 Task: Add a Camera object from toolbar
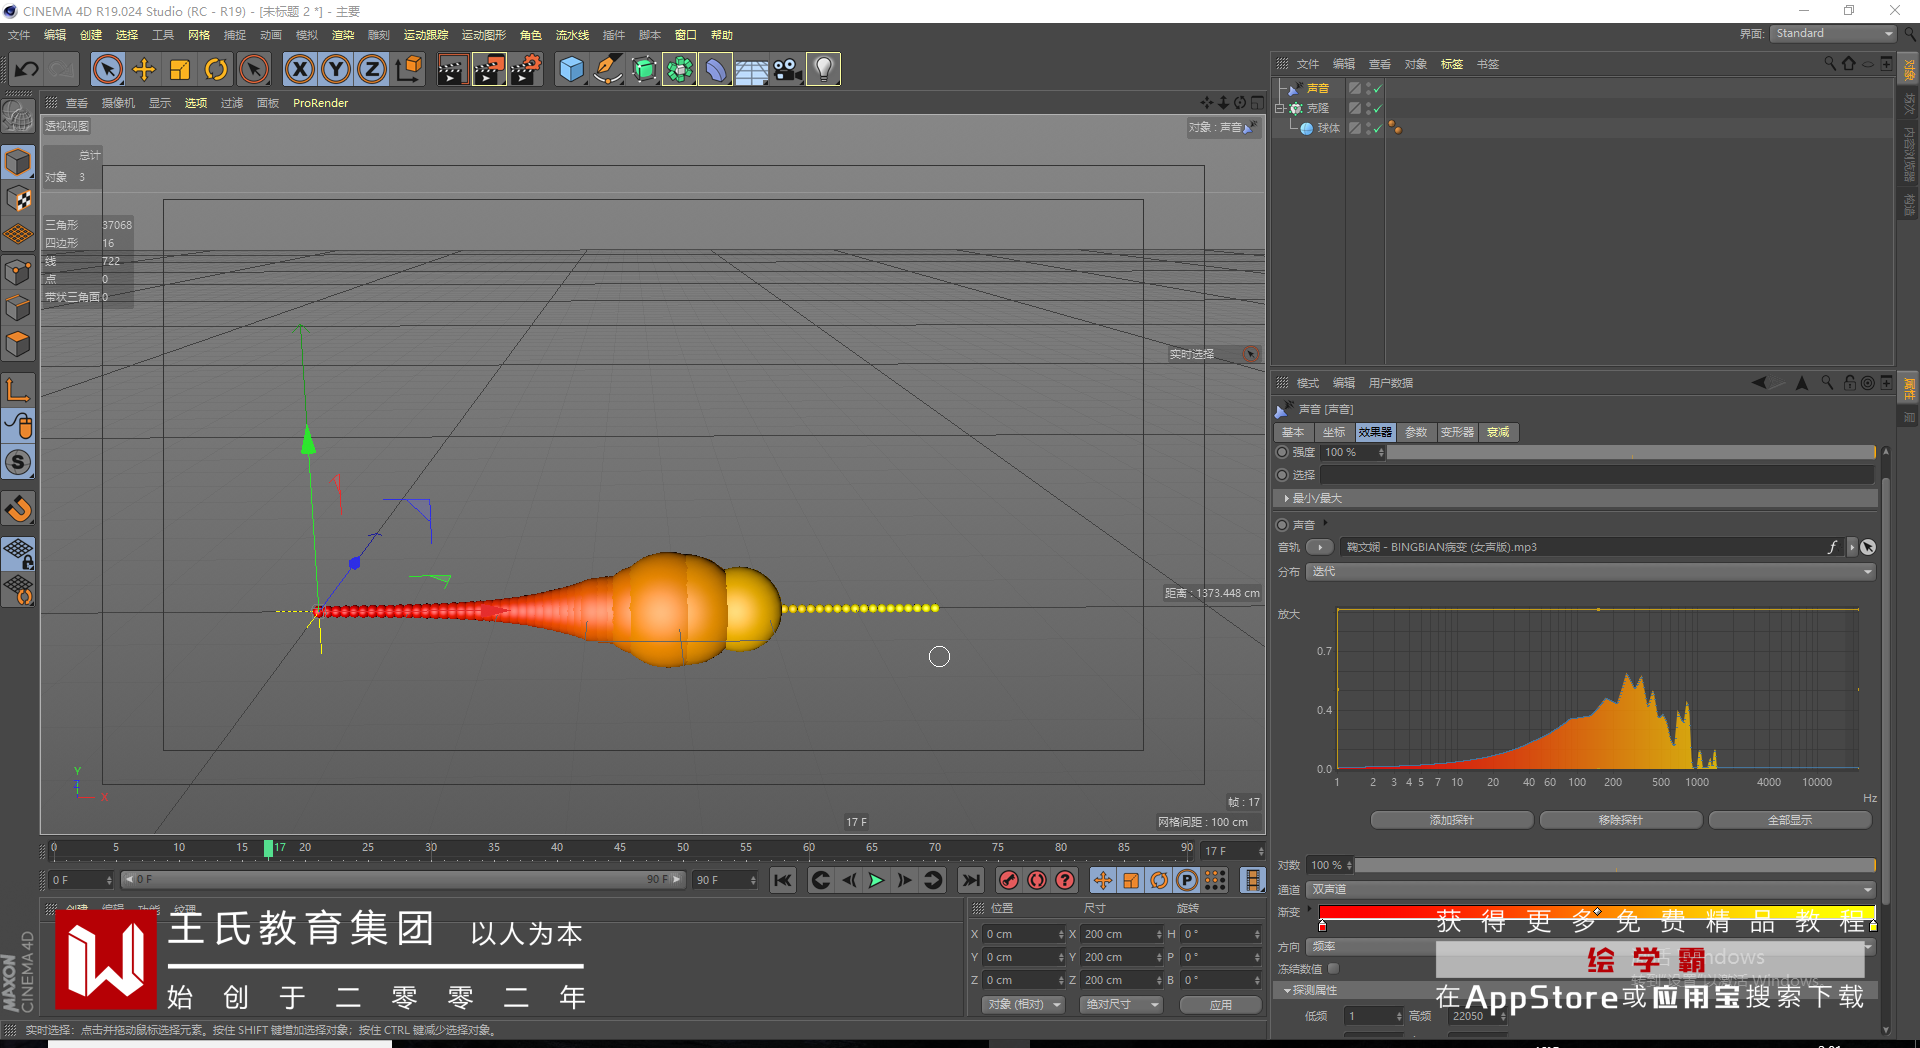pyautogui.click(x=787, y=69)
